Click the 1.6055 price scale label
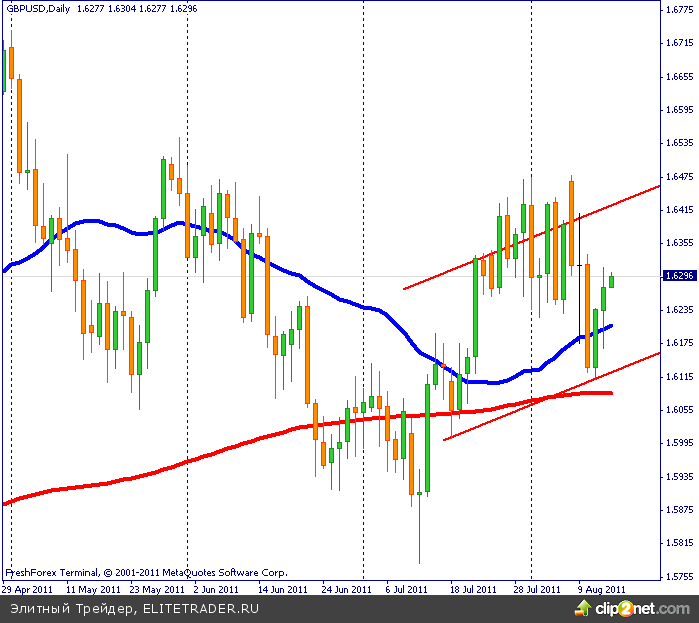 coord(679,409)
